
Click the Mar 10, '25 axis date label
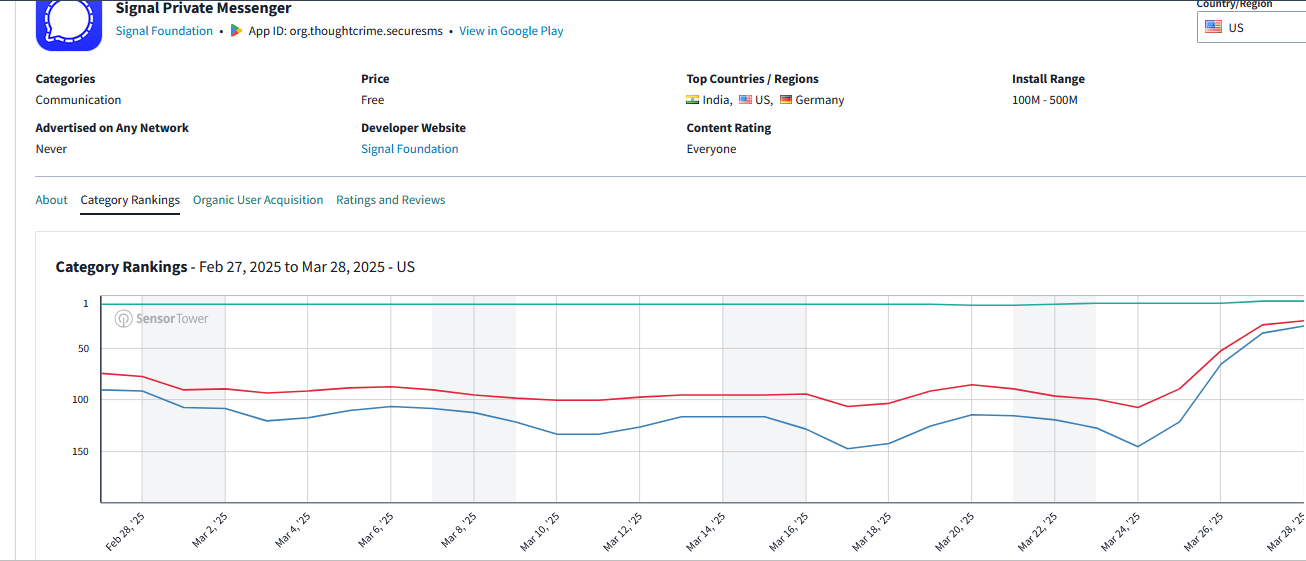pyautogui.click(x=540, y=532)
